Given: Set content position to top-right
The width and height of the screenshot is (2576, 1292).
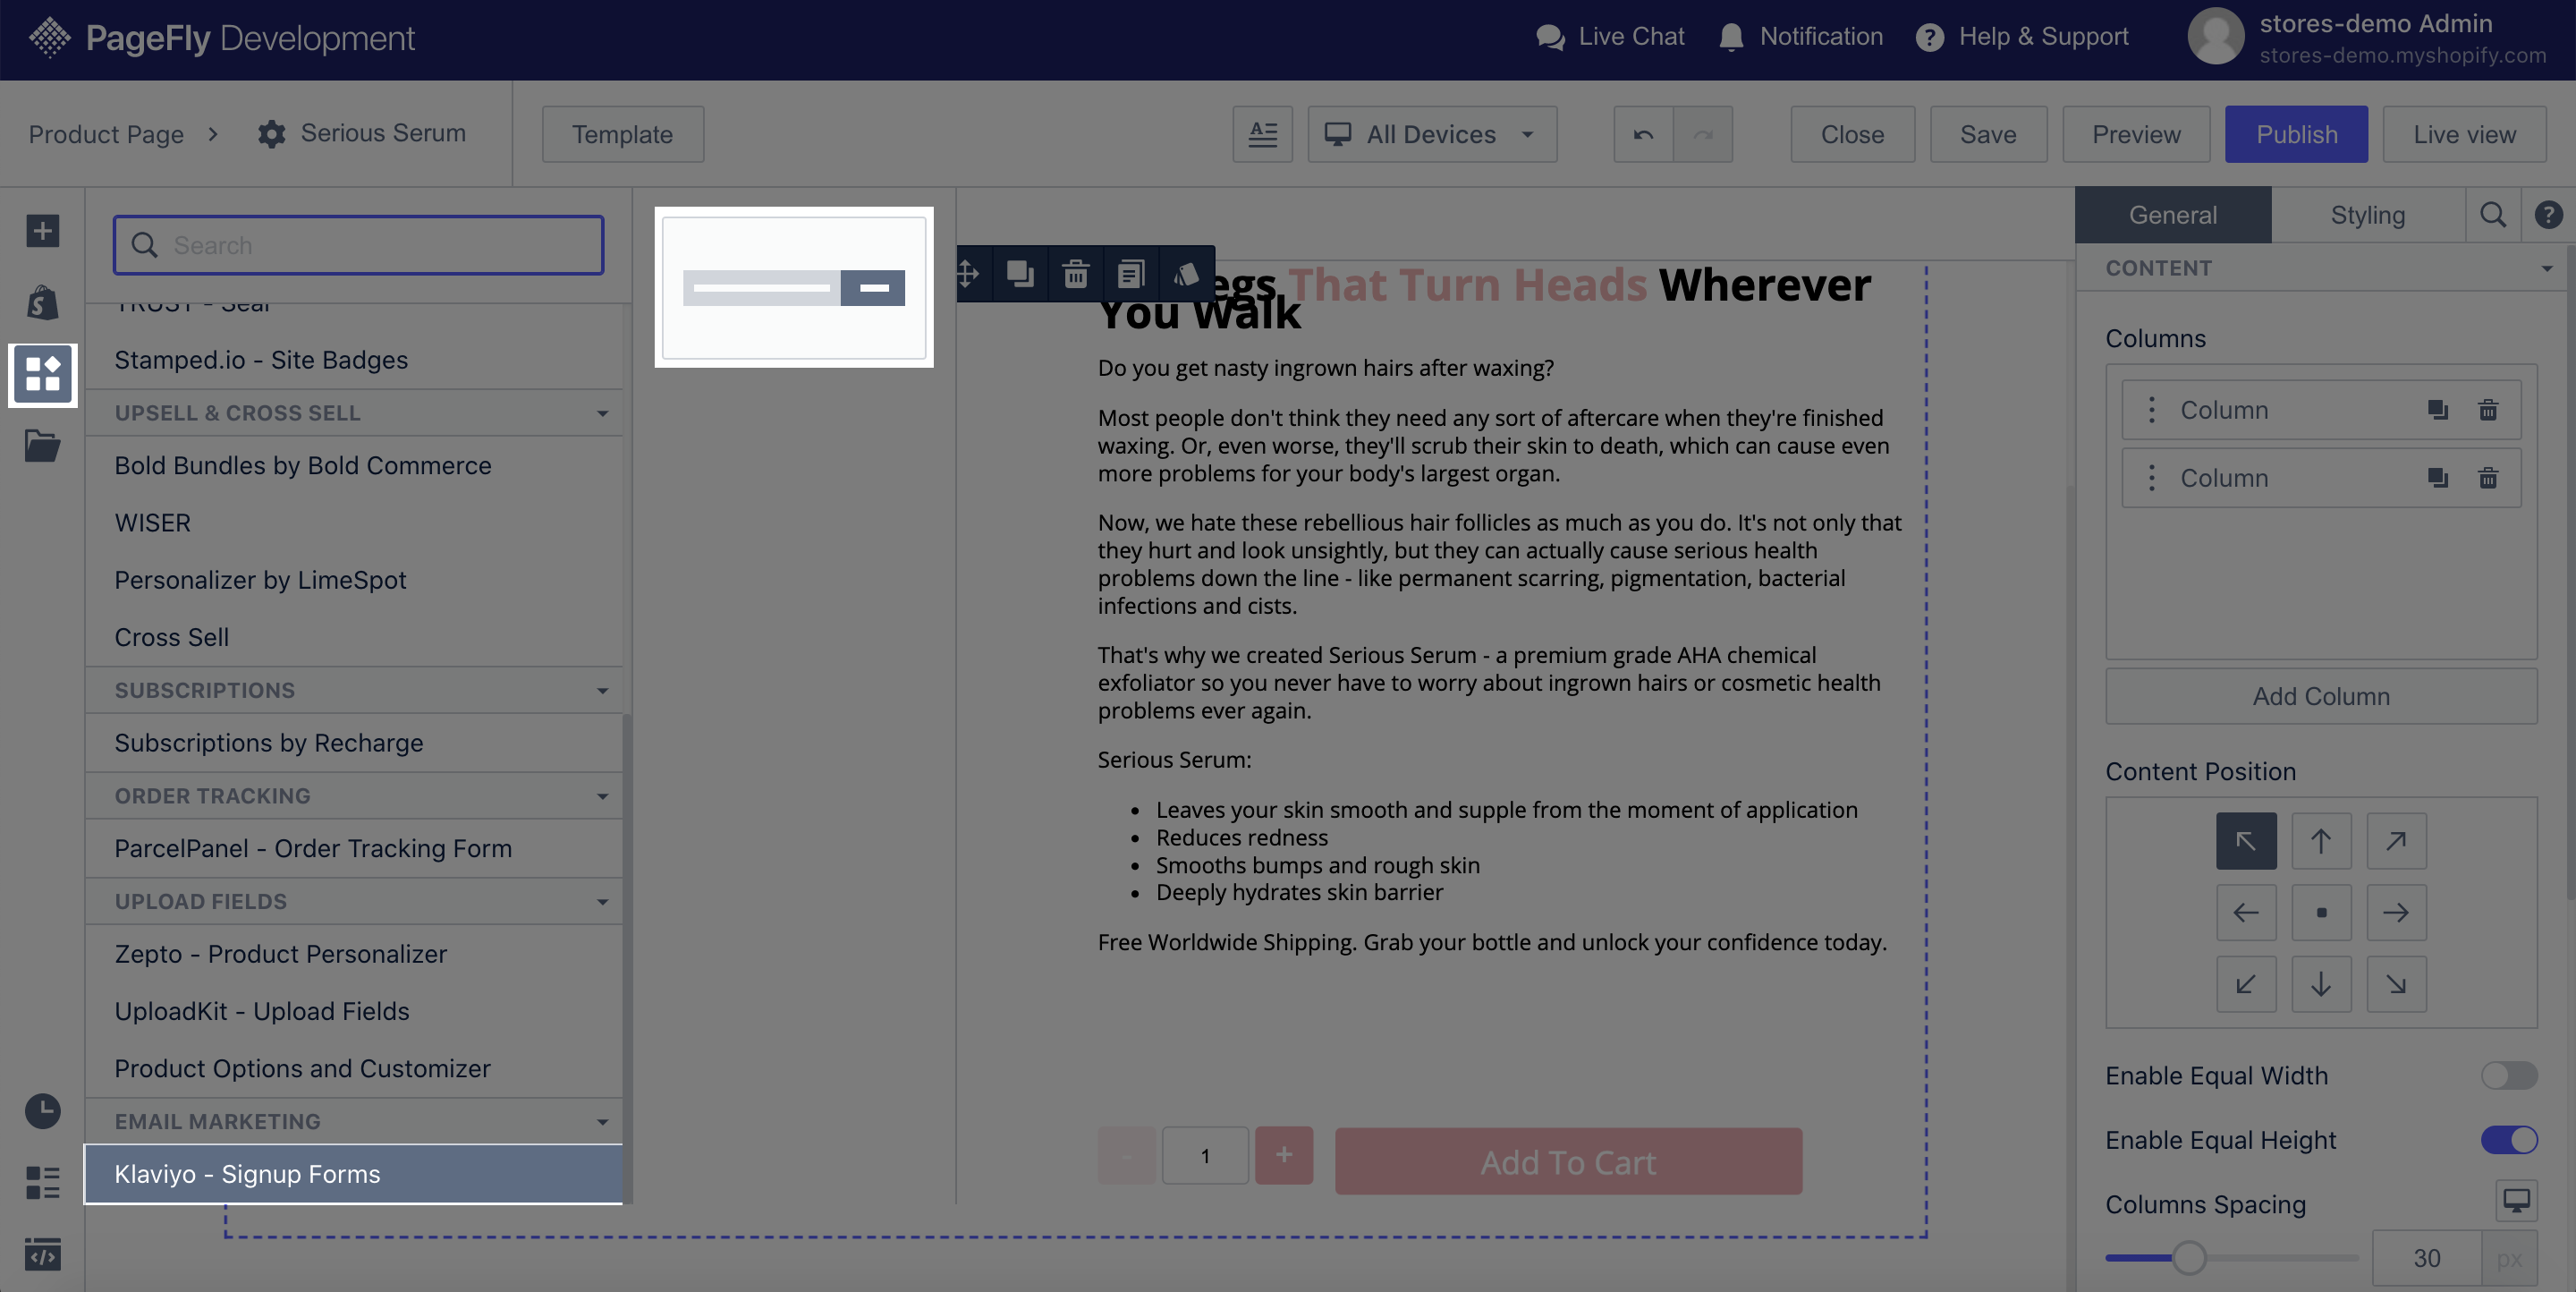Looking at the screenshot, I should pos(2396,841).
